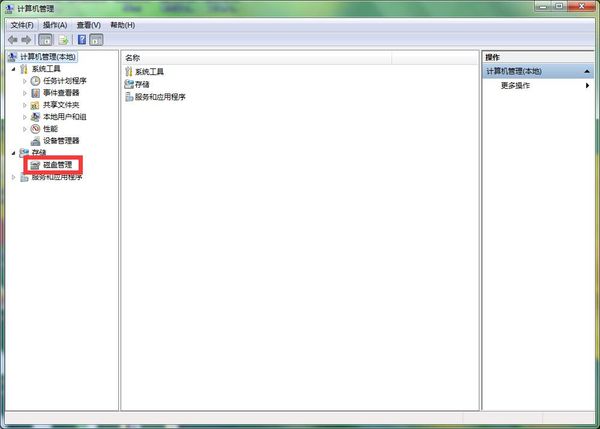This screenshot has height=429, width=600.
Task: Click the Export List toolbar icon
Action: pyautogui.click(x=63, y=40)
